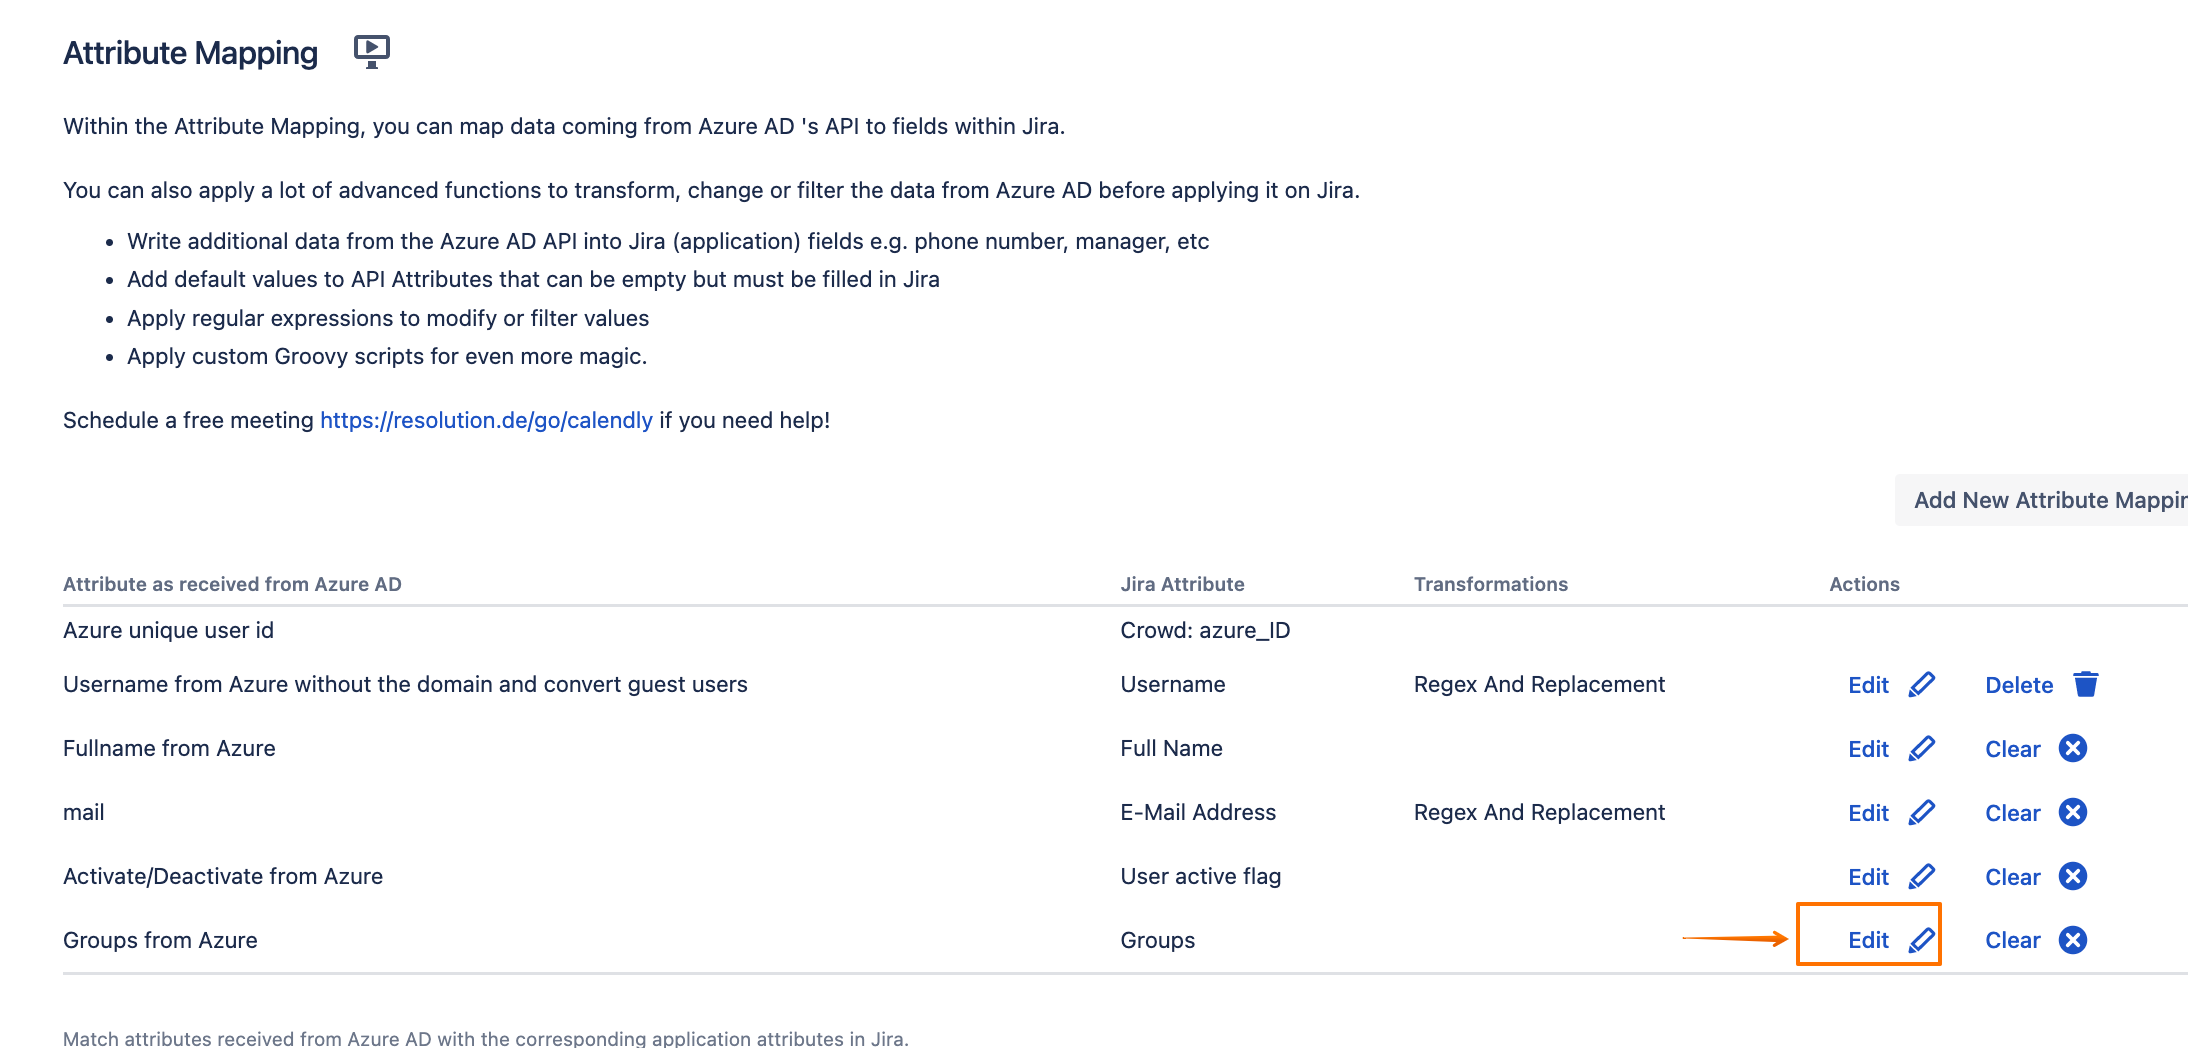Click Clear link for the mail mapping
Viewport: 2188px width, 1048px height.
tap(2012, 813)
